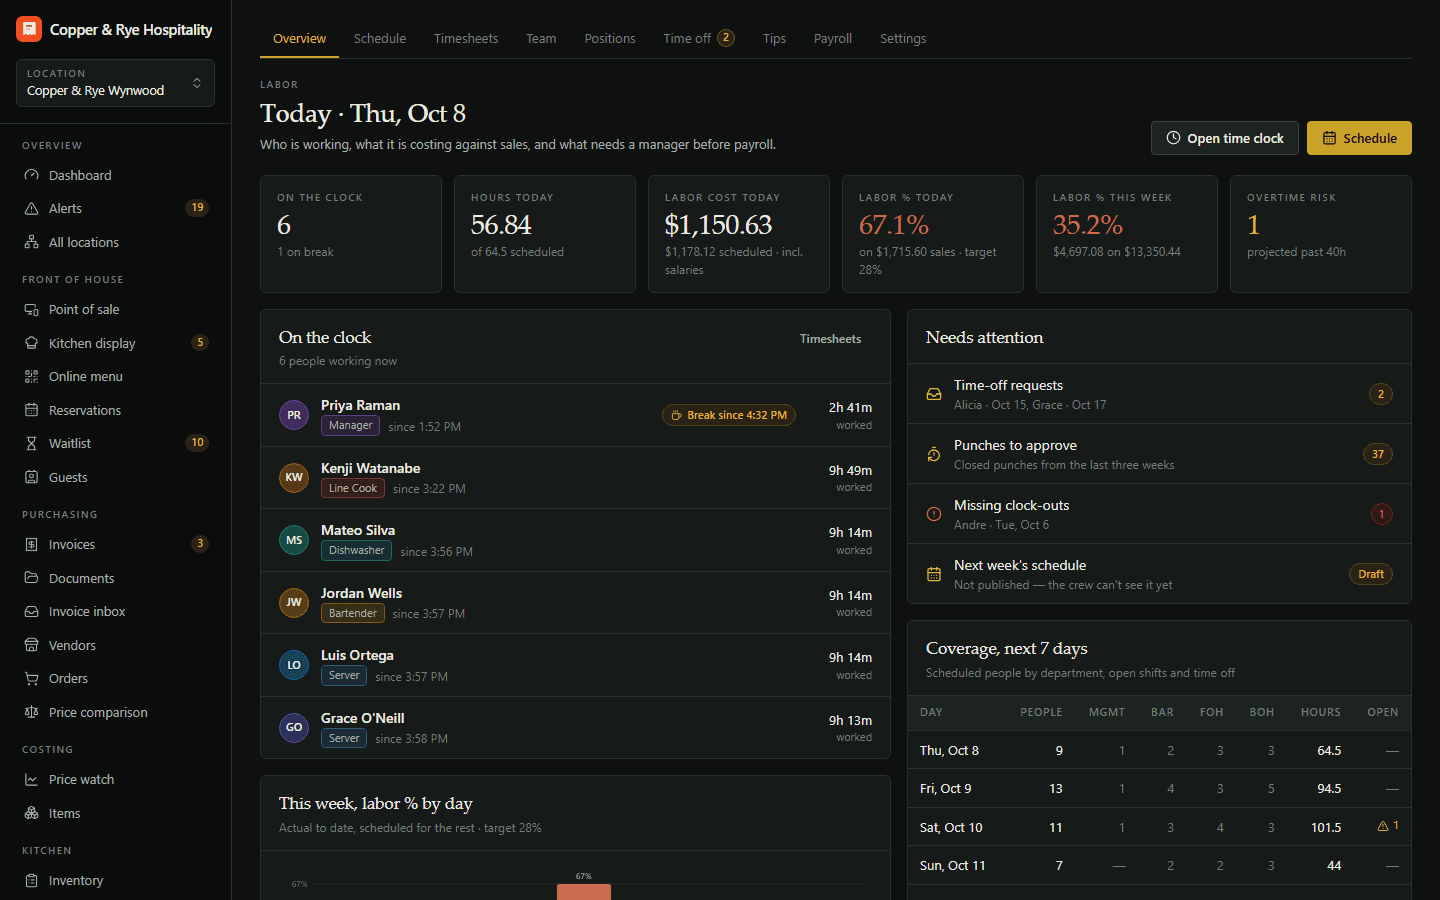Select Priya Raman's PR avatar
Image resolution: width=1440 pixels, height=900 pixels.
coord(294,415)
